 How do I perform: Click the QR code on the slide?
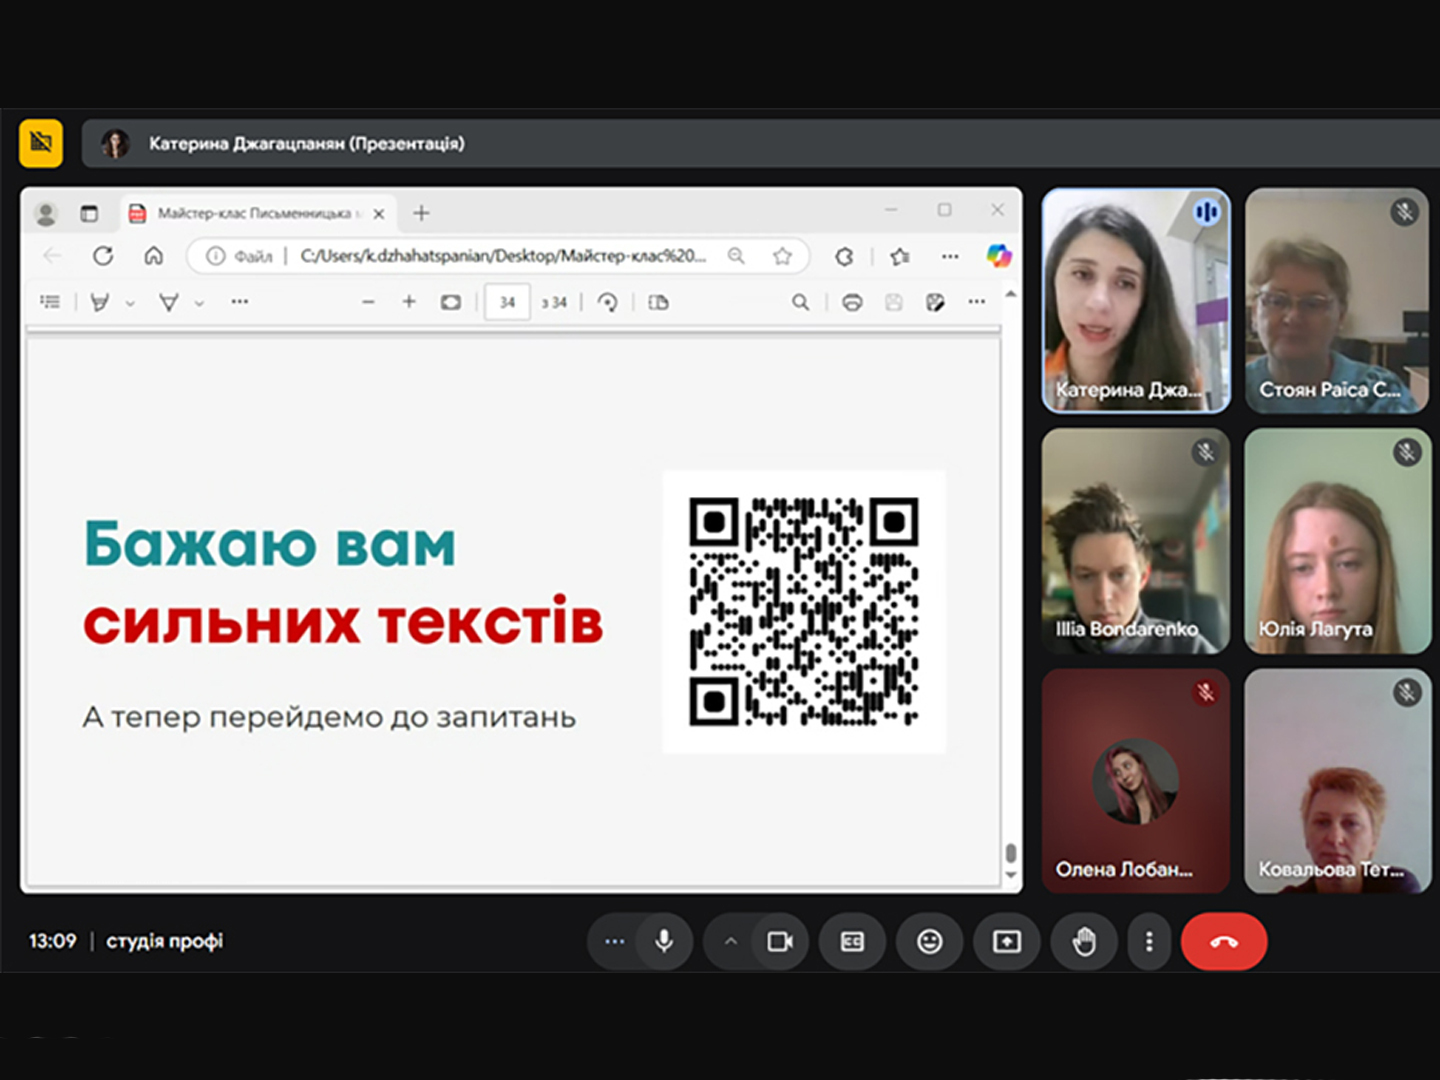tap(804, 611)
